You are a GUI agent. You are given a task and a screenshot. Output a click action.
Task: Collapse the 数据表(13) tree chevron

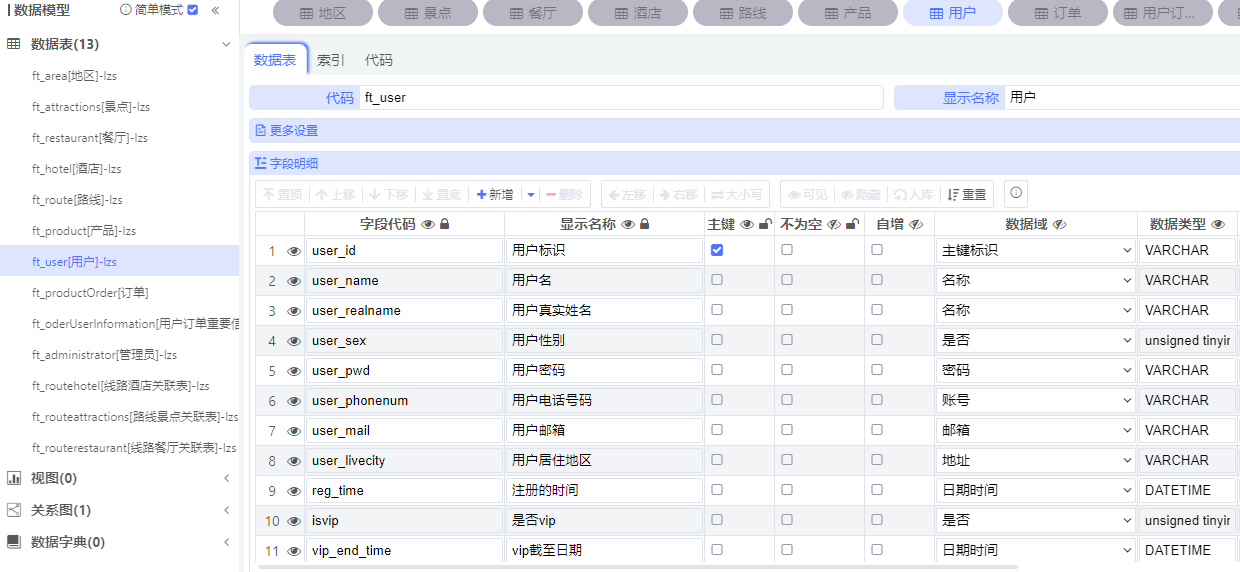click(x=226, y=45)
